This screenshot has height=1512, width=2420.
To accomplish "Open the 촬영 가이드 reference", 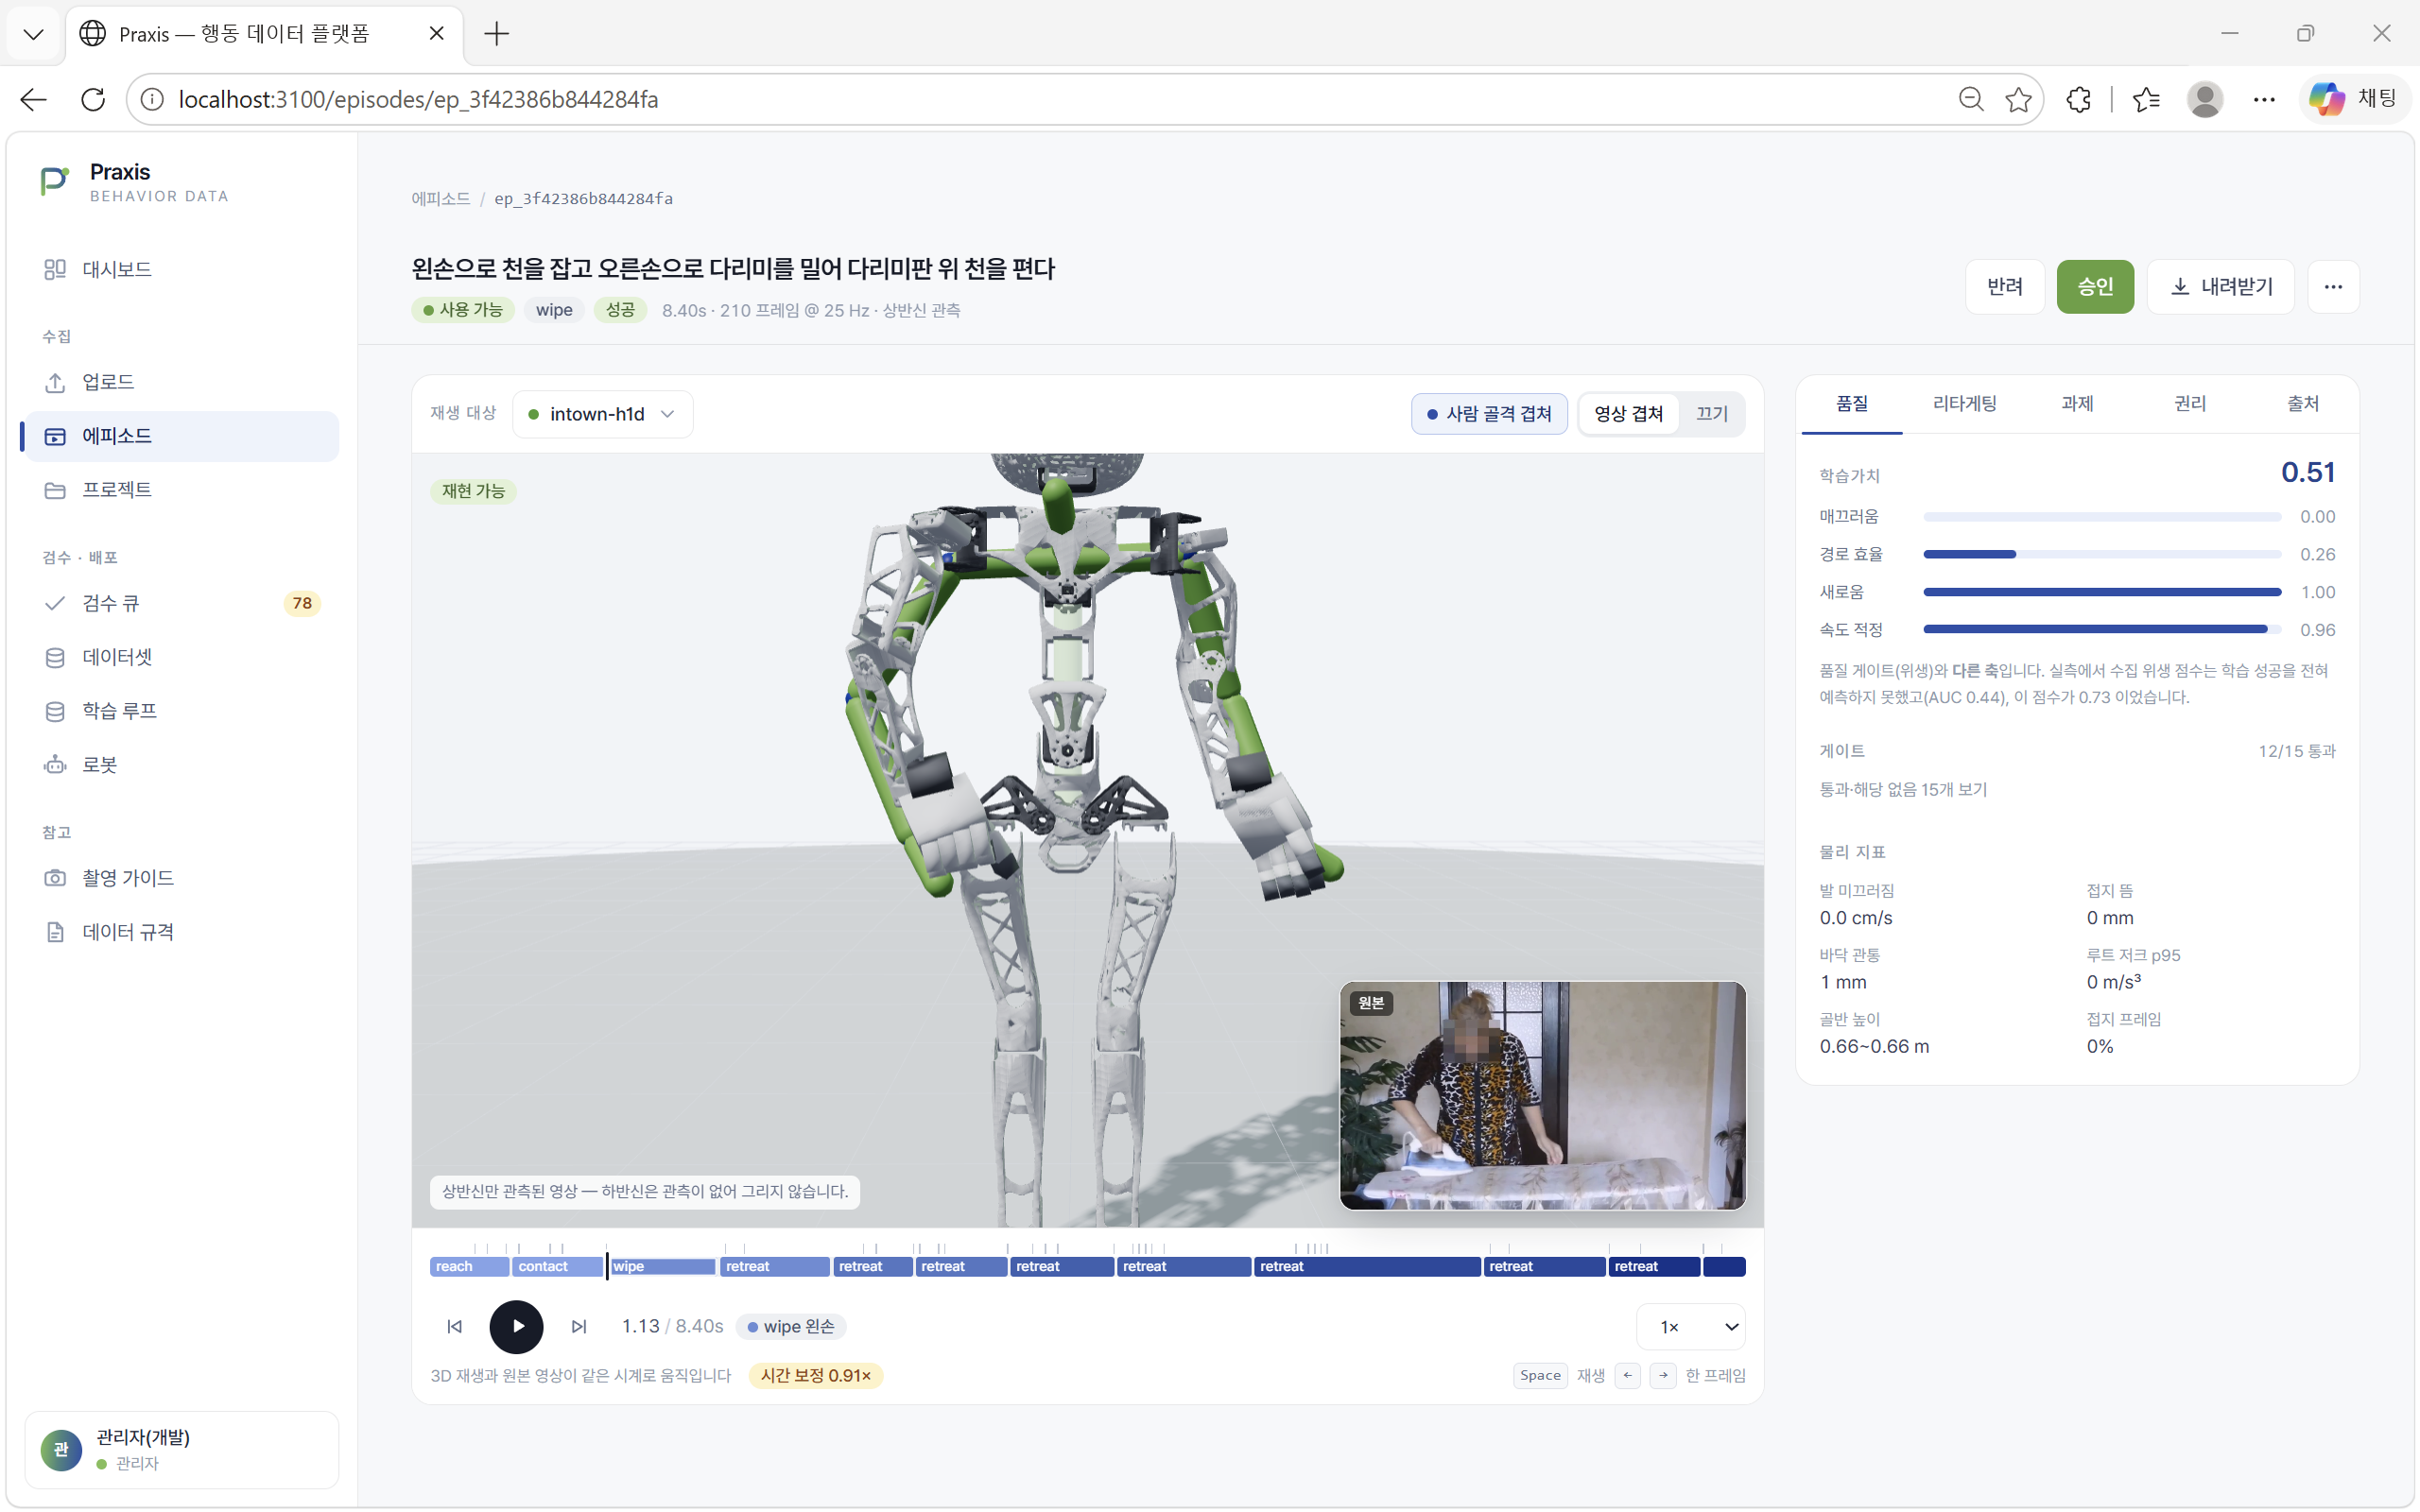I will pos(181,878).
